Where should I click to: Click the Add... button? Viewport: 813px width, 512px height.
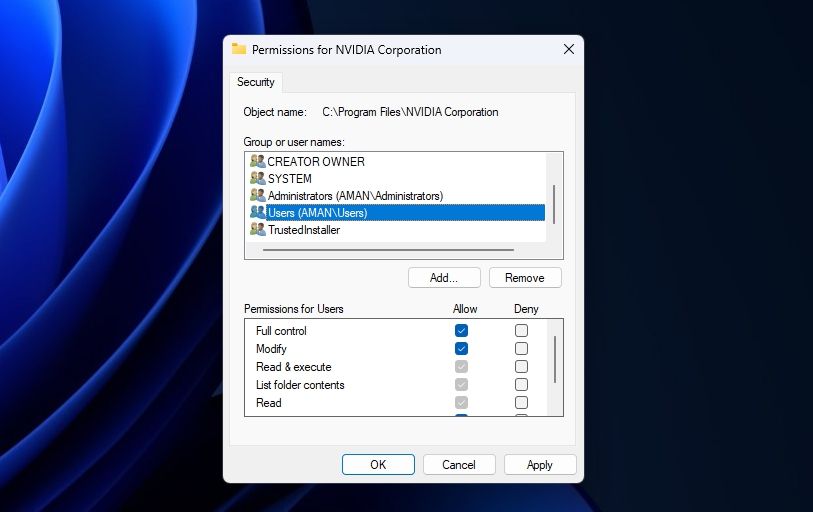click(x=444, y=278)
